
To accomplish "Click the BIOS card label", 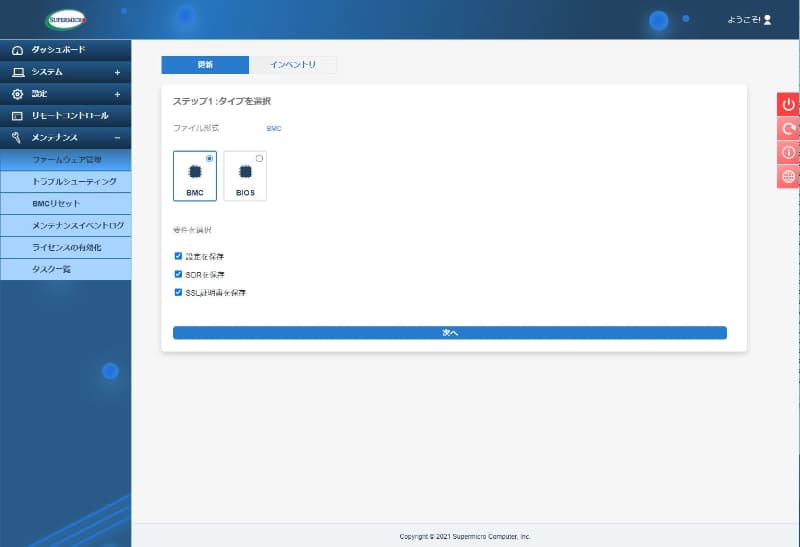I will pyautogui.click(x=245, y=193).
